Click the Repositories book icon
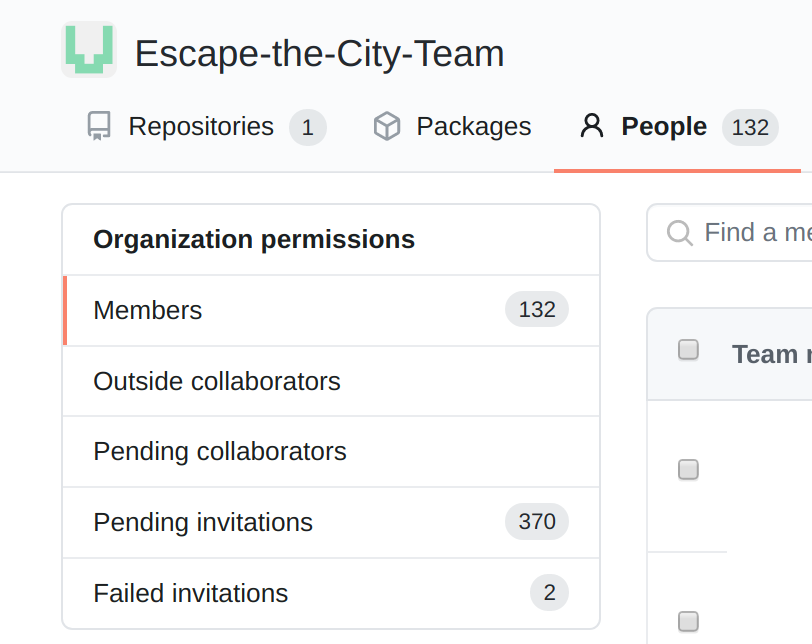Image resolution: width=812 pixels, height=644 pixels. pyautogui.click(x=98, y=127)
